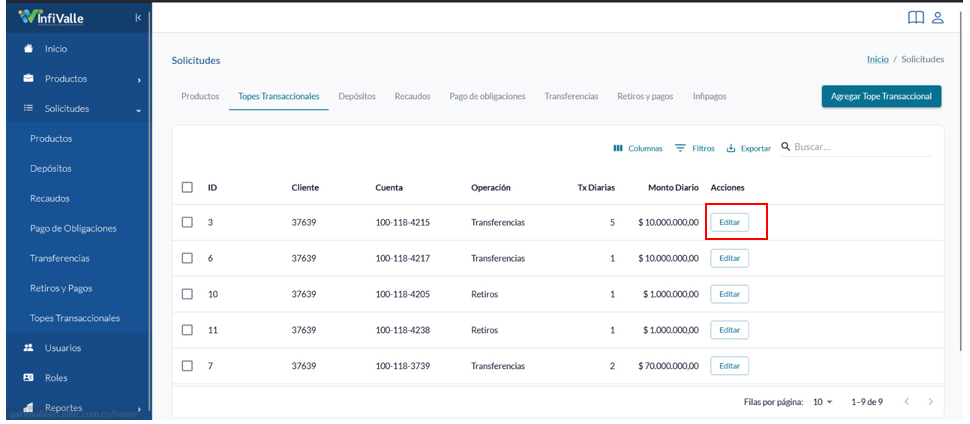Switch to the Productos tab
Viewport: 970px width, 424px height.
[200, 97]
